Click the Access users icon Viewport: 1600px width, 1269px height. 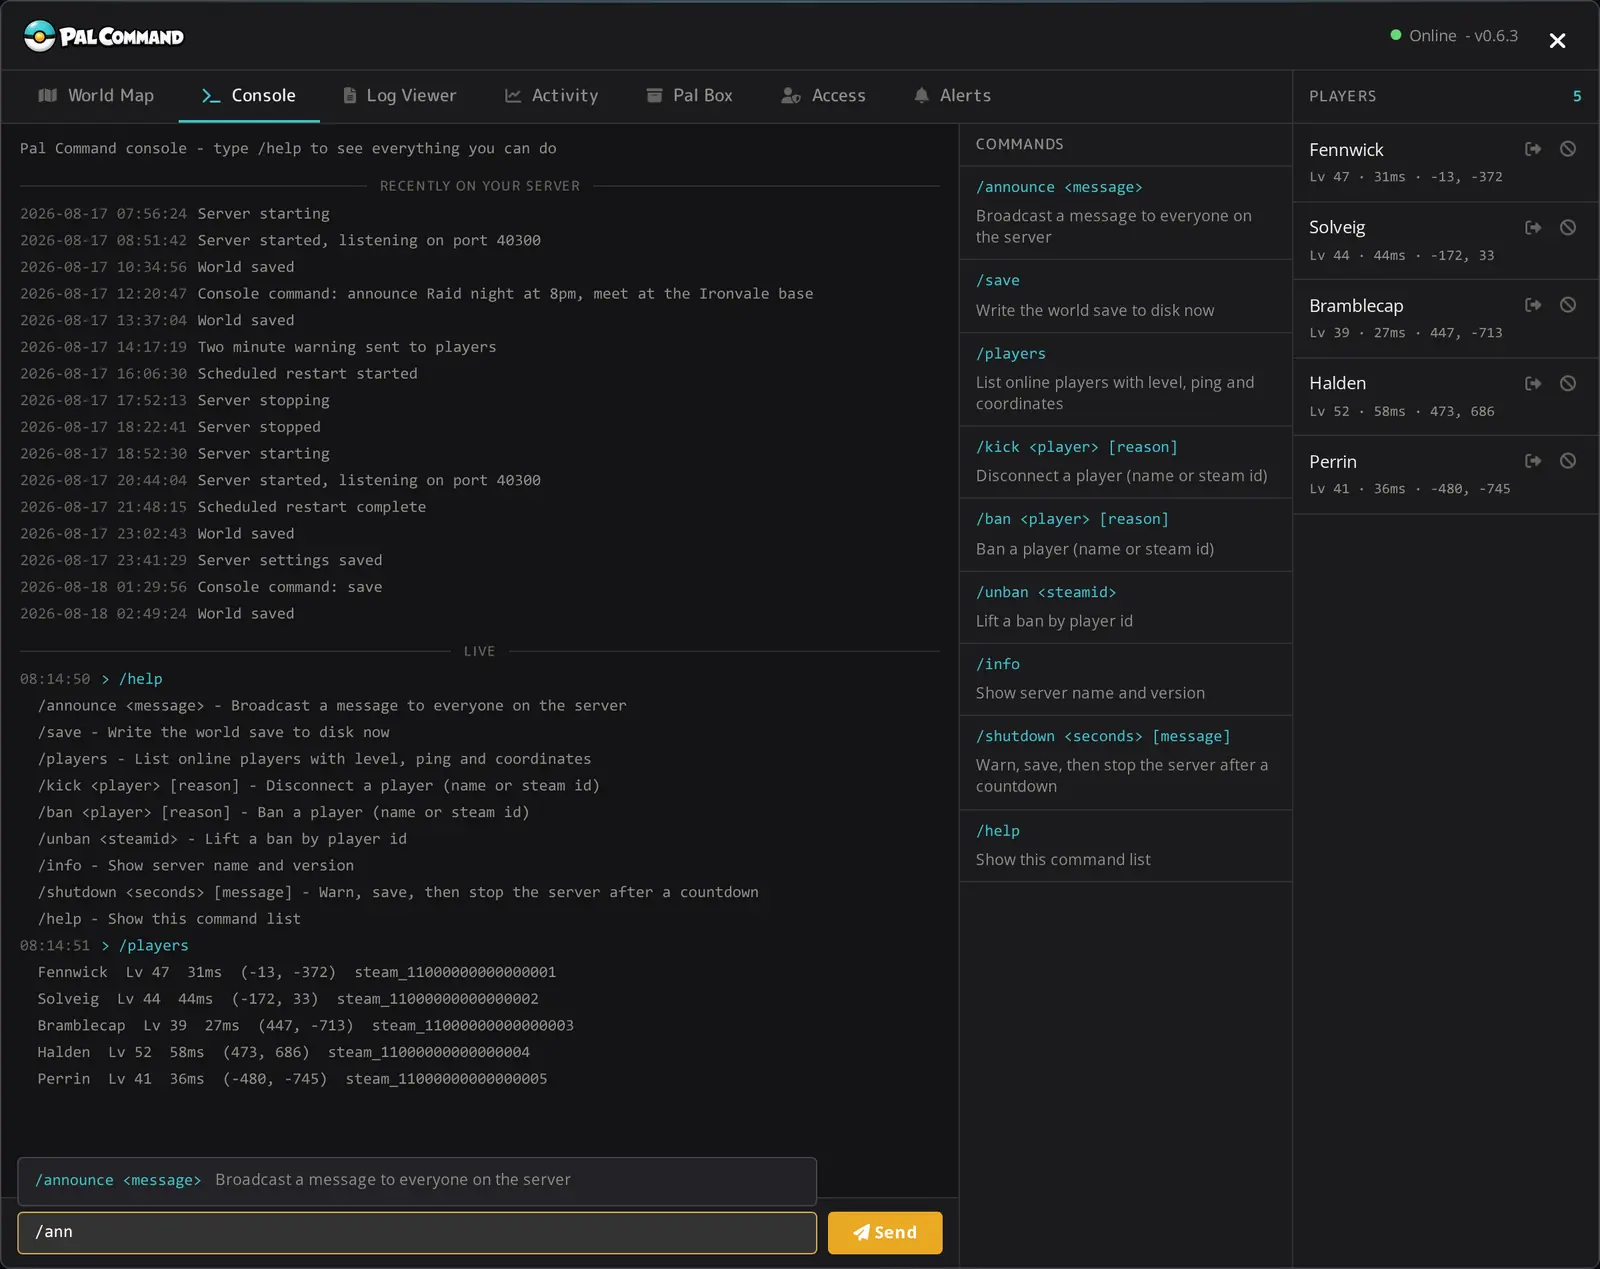pos(791,96)
